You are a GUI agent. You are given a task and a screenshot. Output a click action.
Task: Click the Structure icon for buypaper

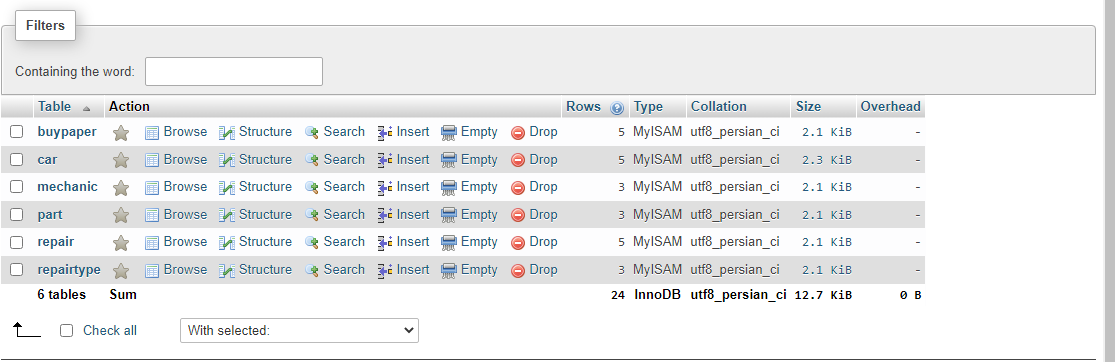coord(227,132)
